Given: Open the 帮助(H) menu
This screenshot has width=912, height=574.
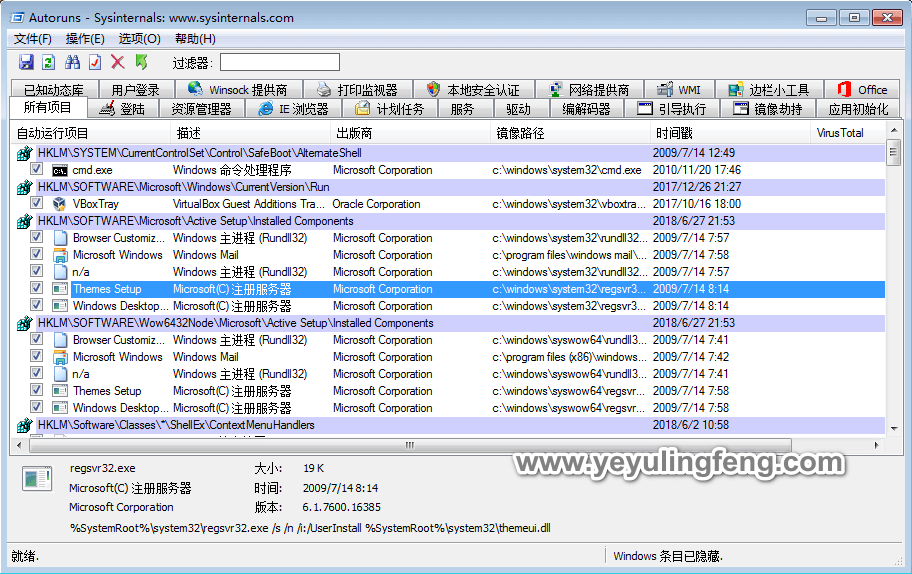Looking at the screenshot, I should (195, 39).
